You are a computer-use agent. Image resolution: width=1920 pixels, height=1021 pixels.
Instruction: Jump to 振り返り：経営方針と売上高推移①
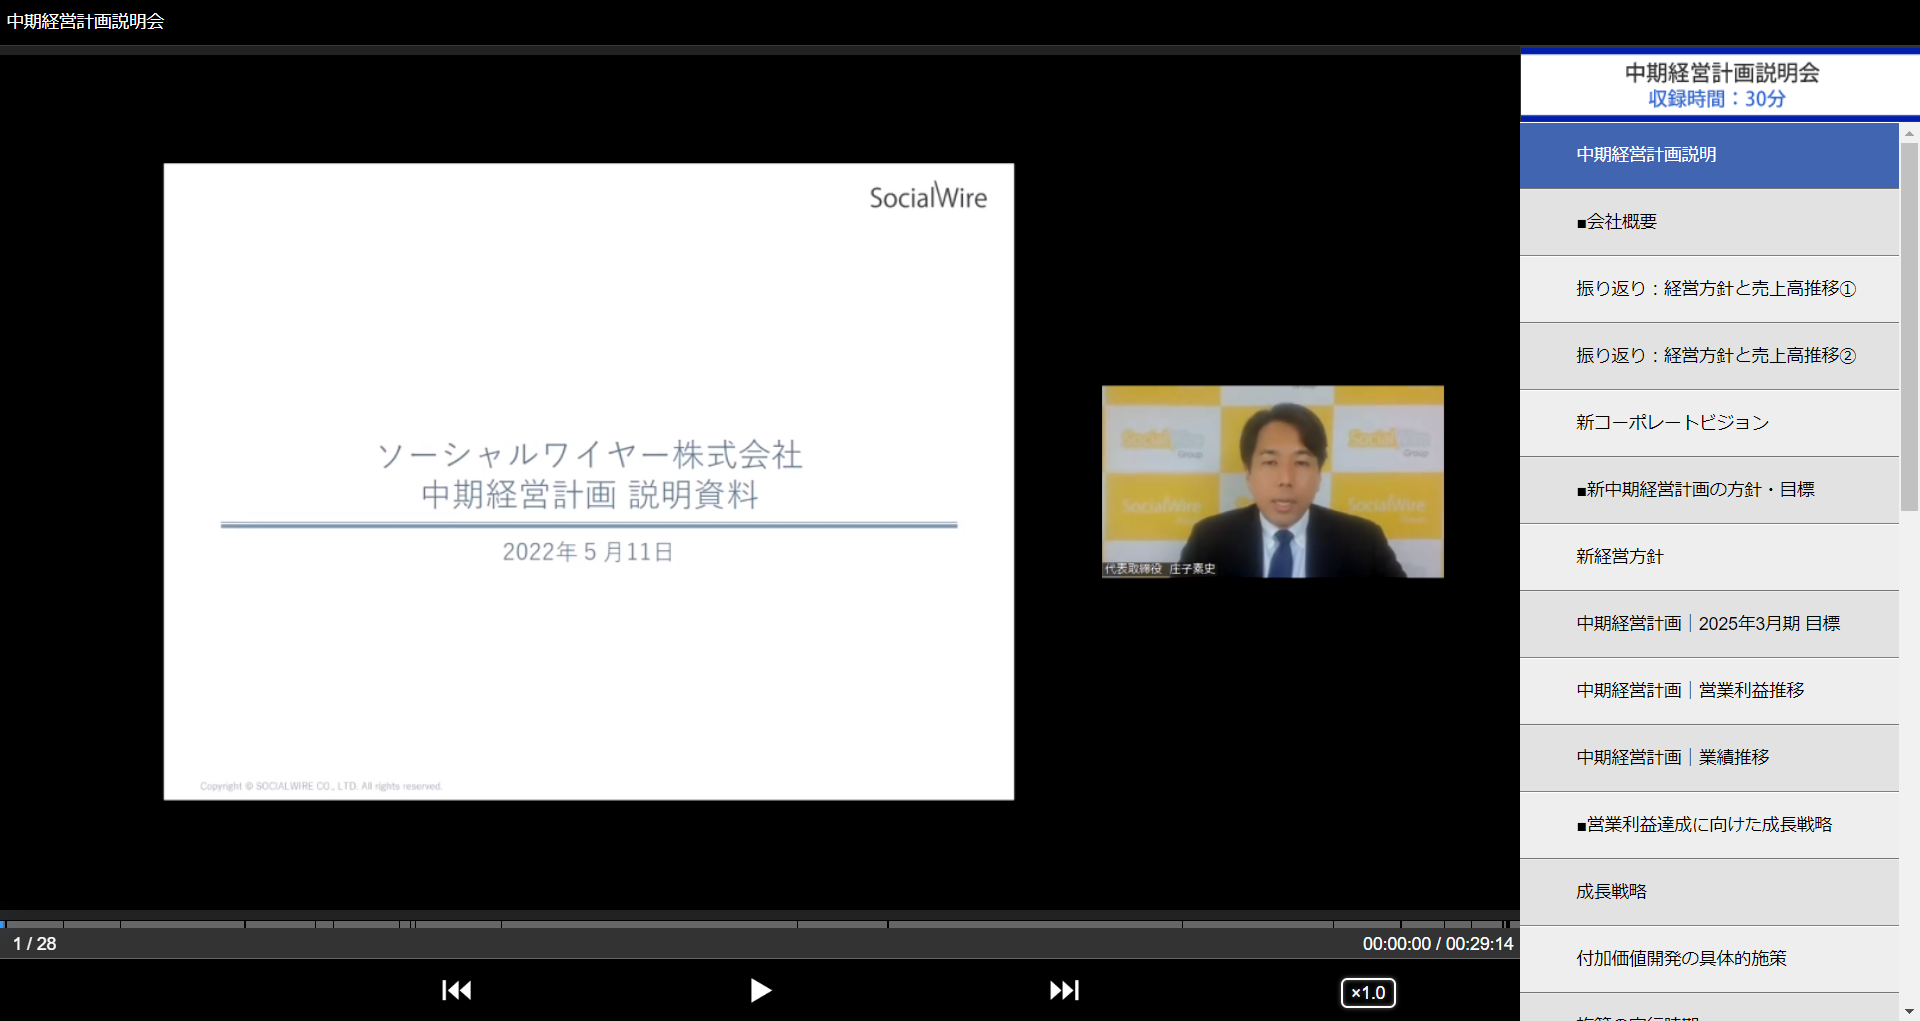tap(1709, 289)
